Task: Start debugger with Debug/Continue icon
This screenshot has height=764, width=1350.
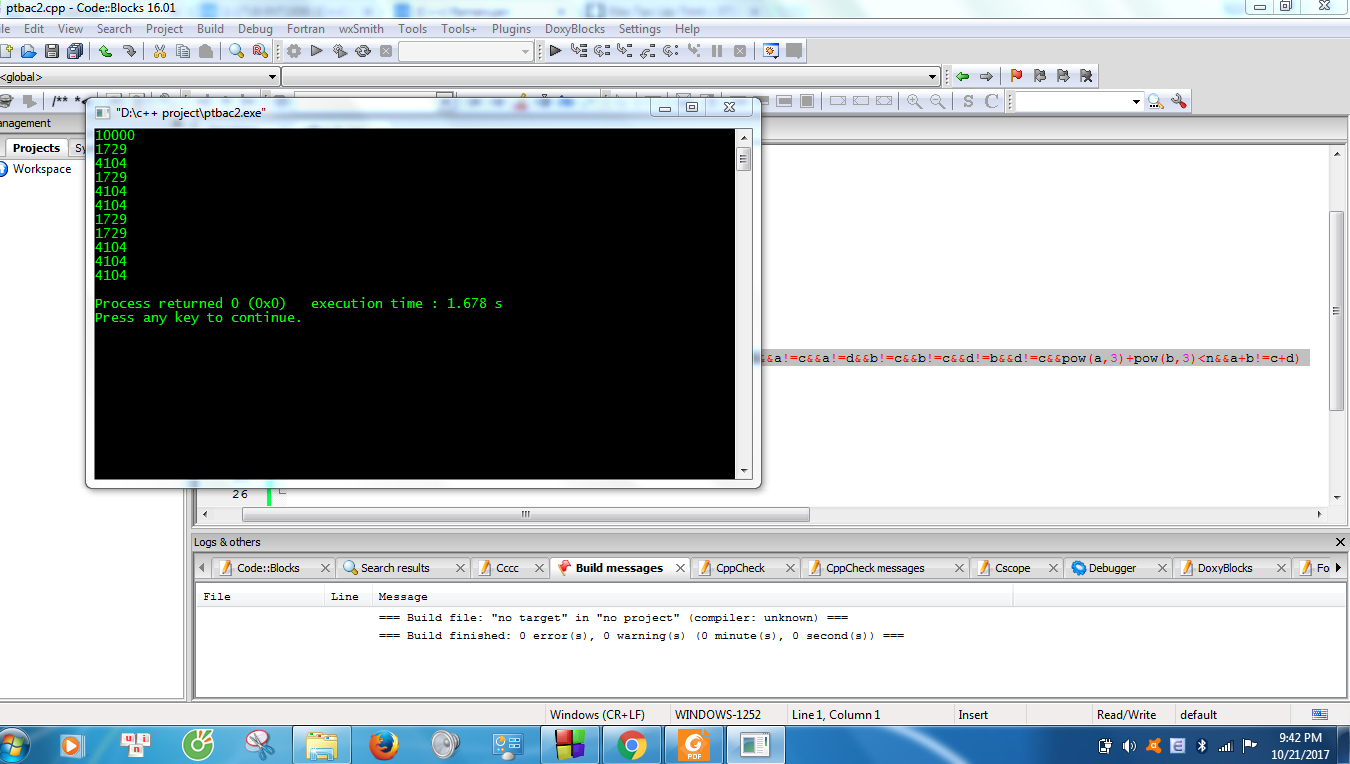Action: point(555,51)
